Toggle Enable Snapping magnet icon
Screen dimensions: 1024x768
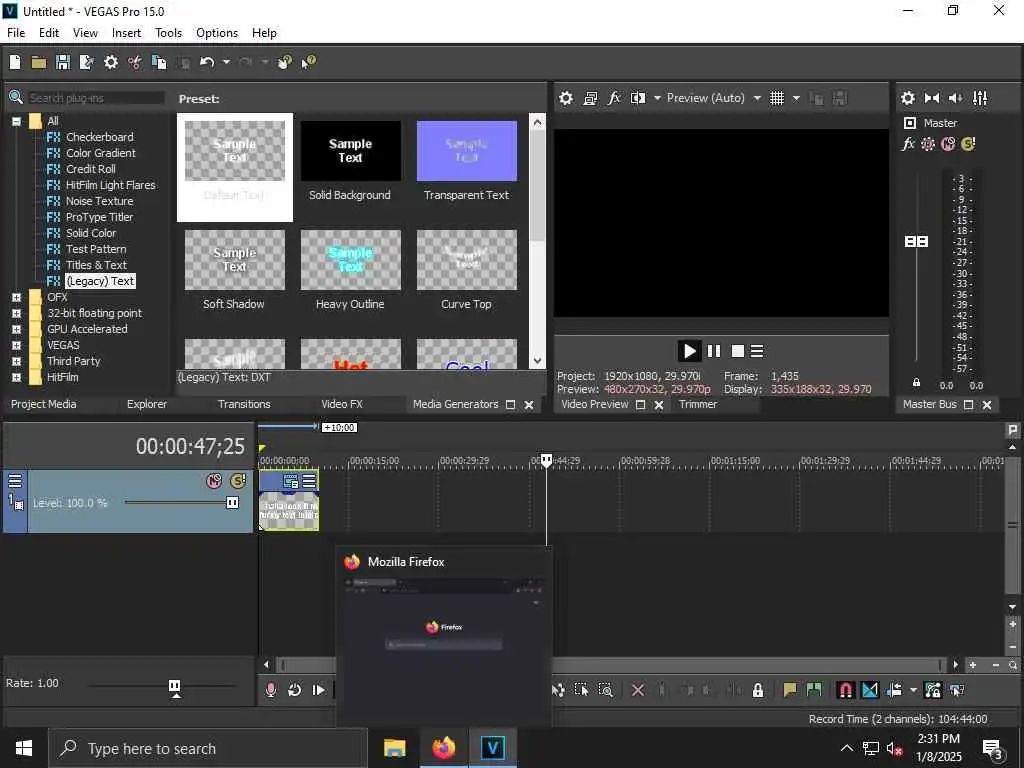point(845,690)
